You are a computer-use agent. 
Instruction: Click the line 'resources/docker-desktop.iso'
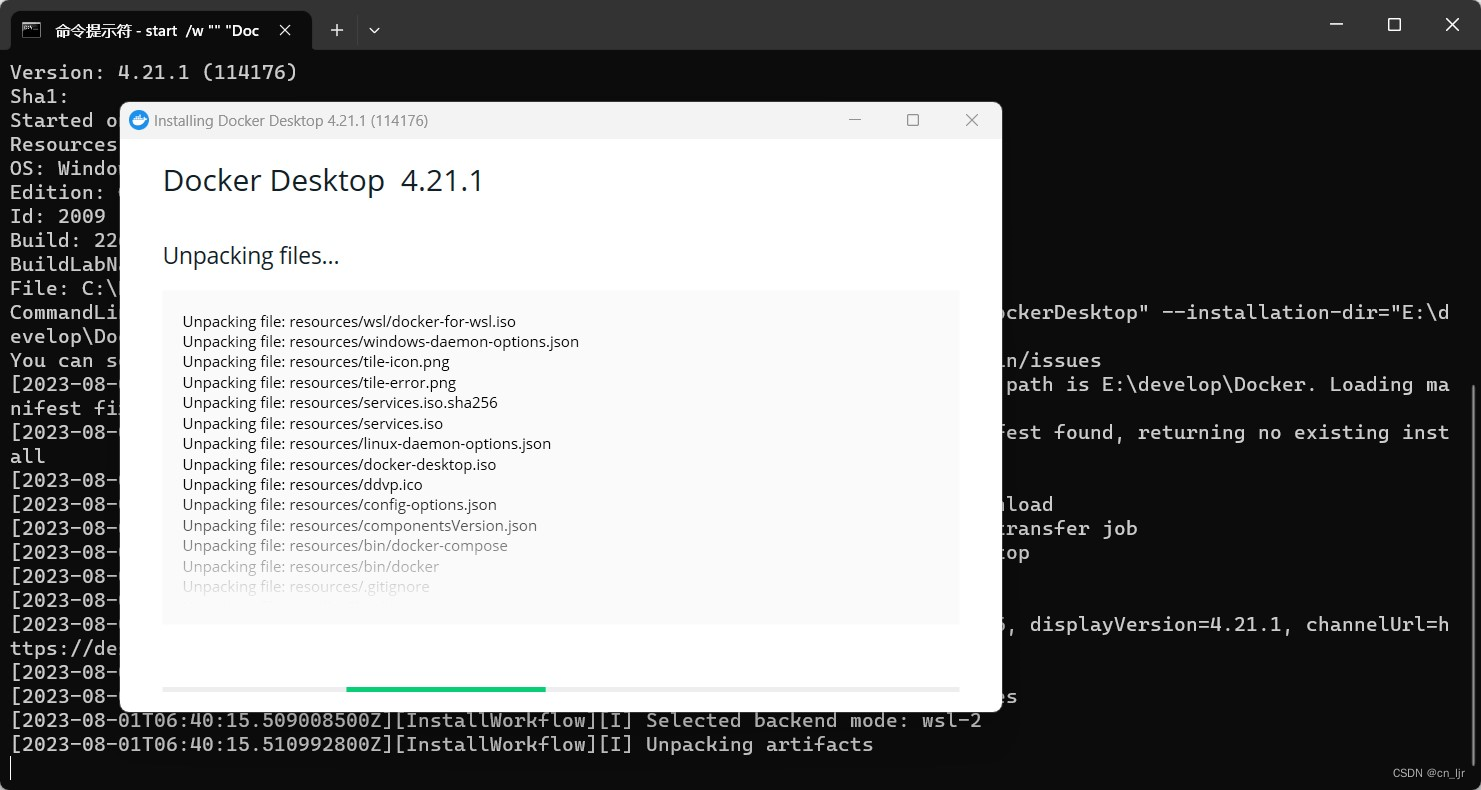(339, 465)
